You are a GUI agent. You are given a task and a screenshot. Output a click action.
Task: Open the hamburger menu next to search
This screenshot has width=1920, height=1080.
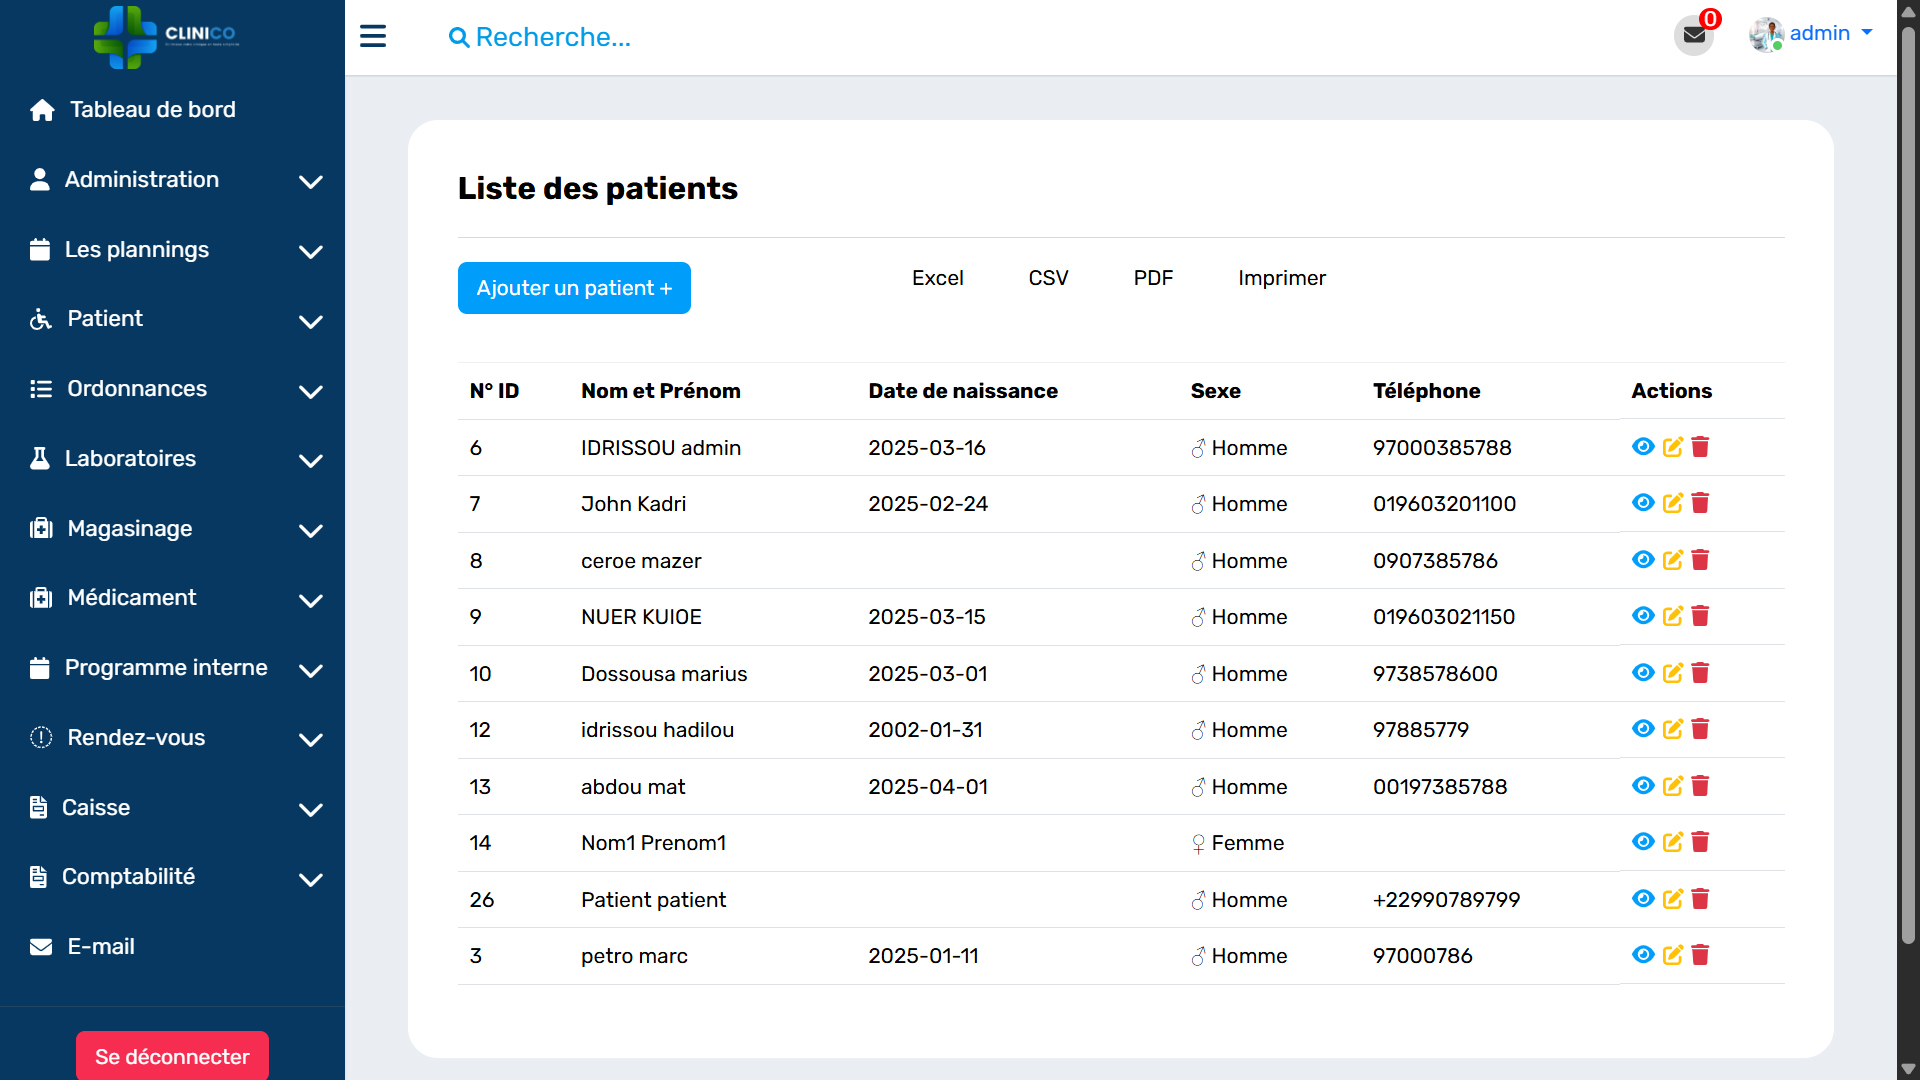[373, 36]
